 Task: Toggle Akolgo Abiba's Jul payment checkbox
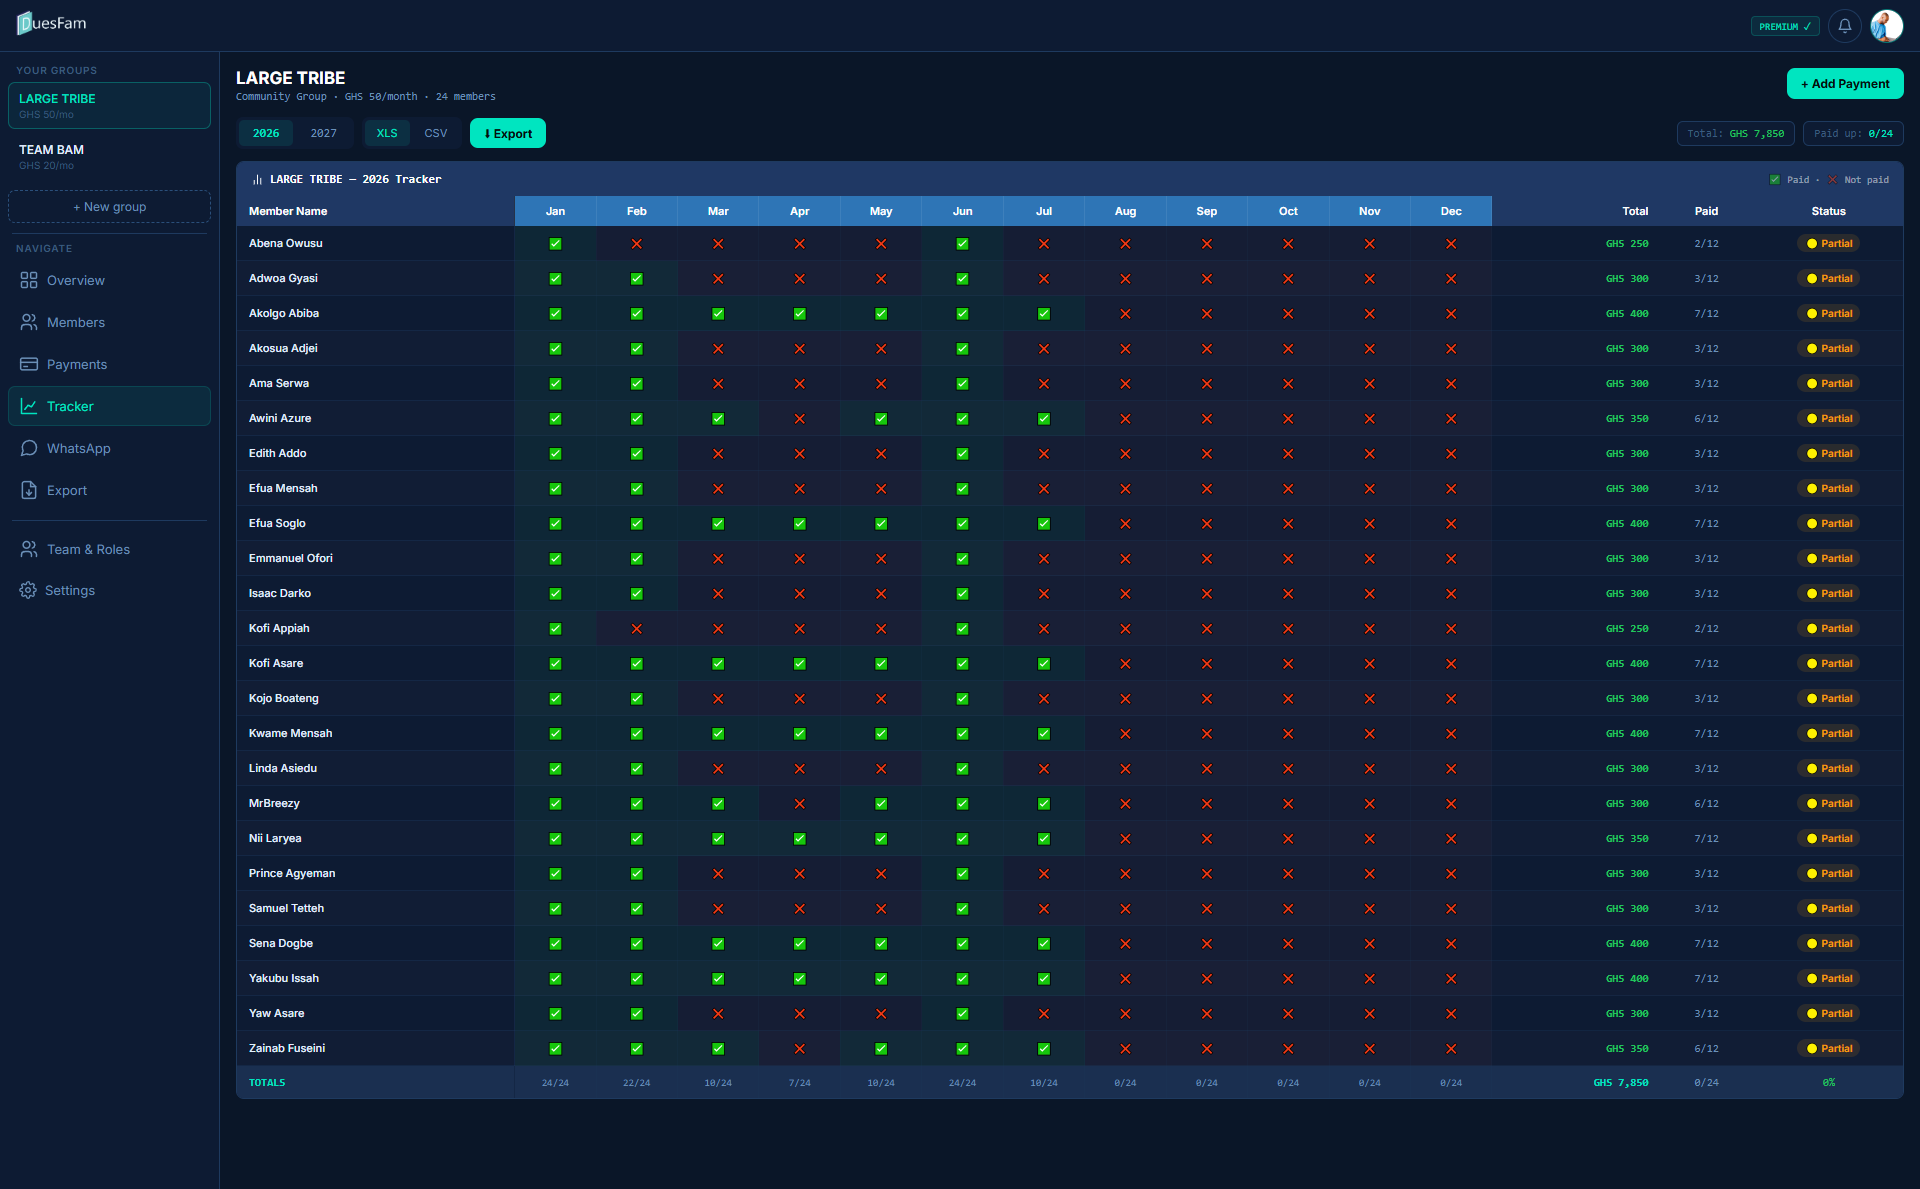tap(1044, 314)
